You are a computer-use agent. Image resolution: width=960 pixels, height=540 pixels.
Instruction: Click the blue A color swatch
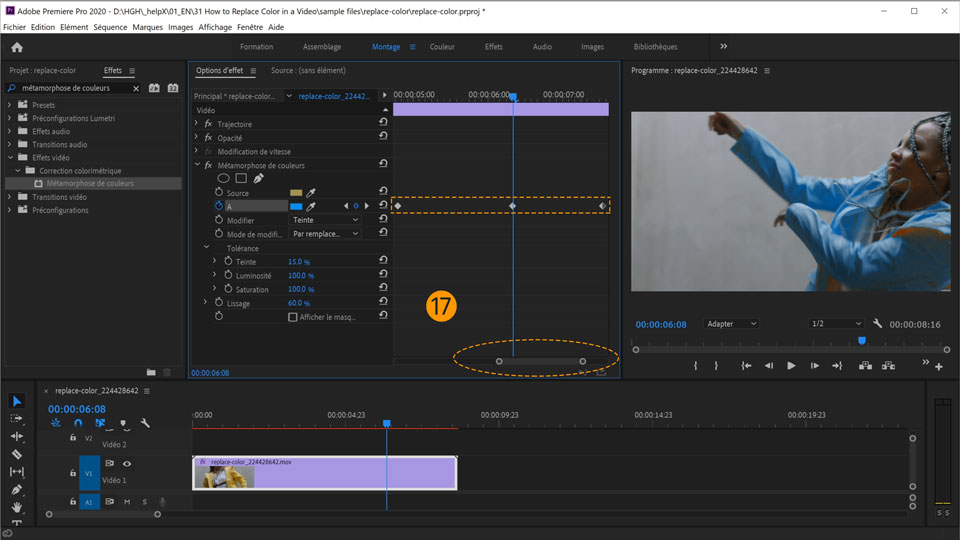click(296, 206)
